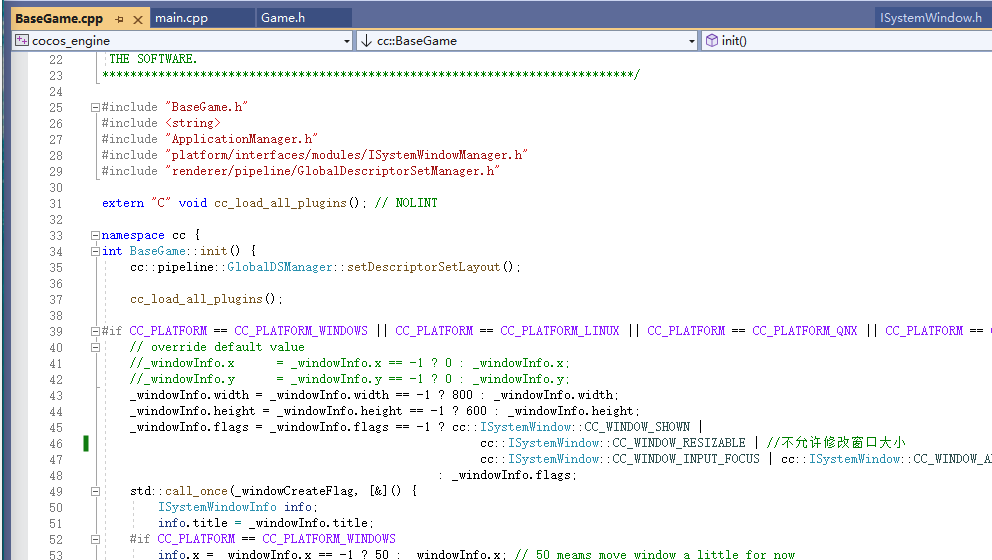Collapse the call_once lambda at line 49
The image size is (992, 560).
click(x=95, y=491)
